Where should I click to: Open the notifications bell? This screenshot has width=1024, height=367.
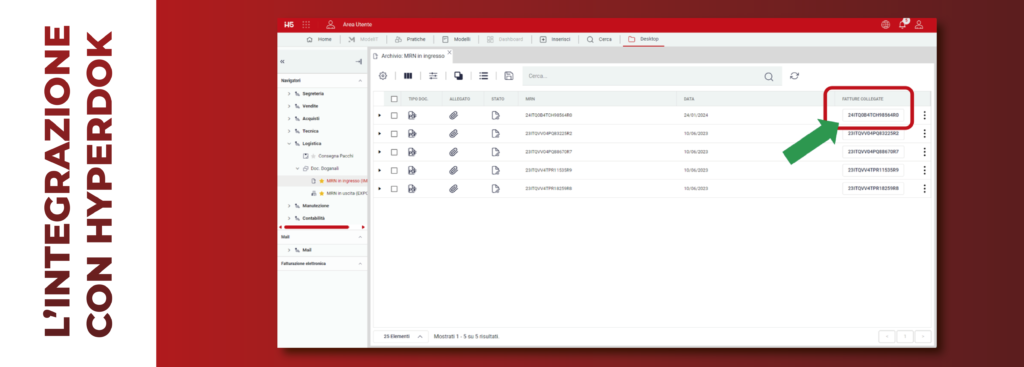click(x=903, y=25)
